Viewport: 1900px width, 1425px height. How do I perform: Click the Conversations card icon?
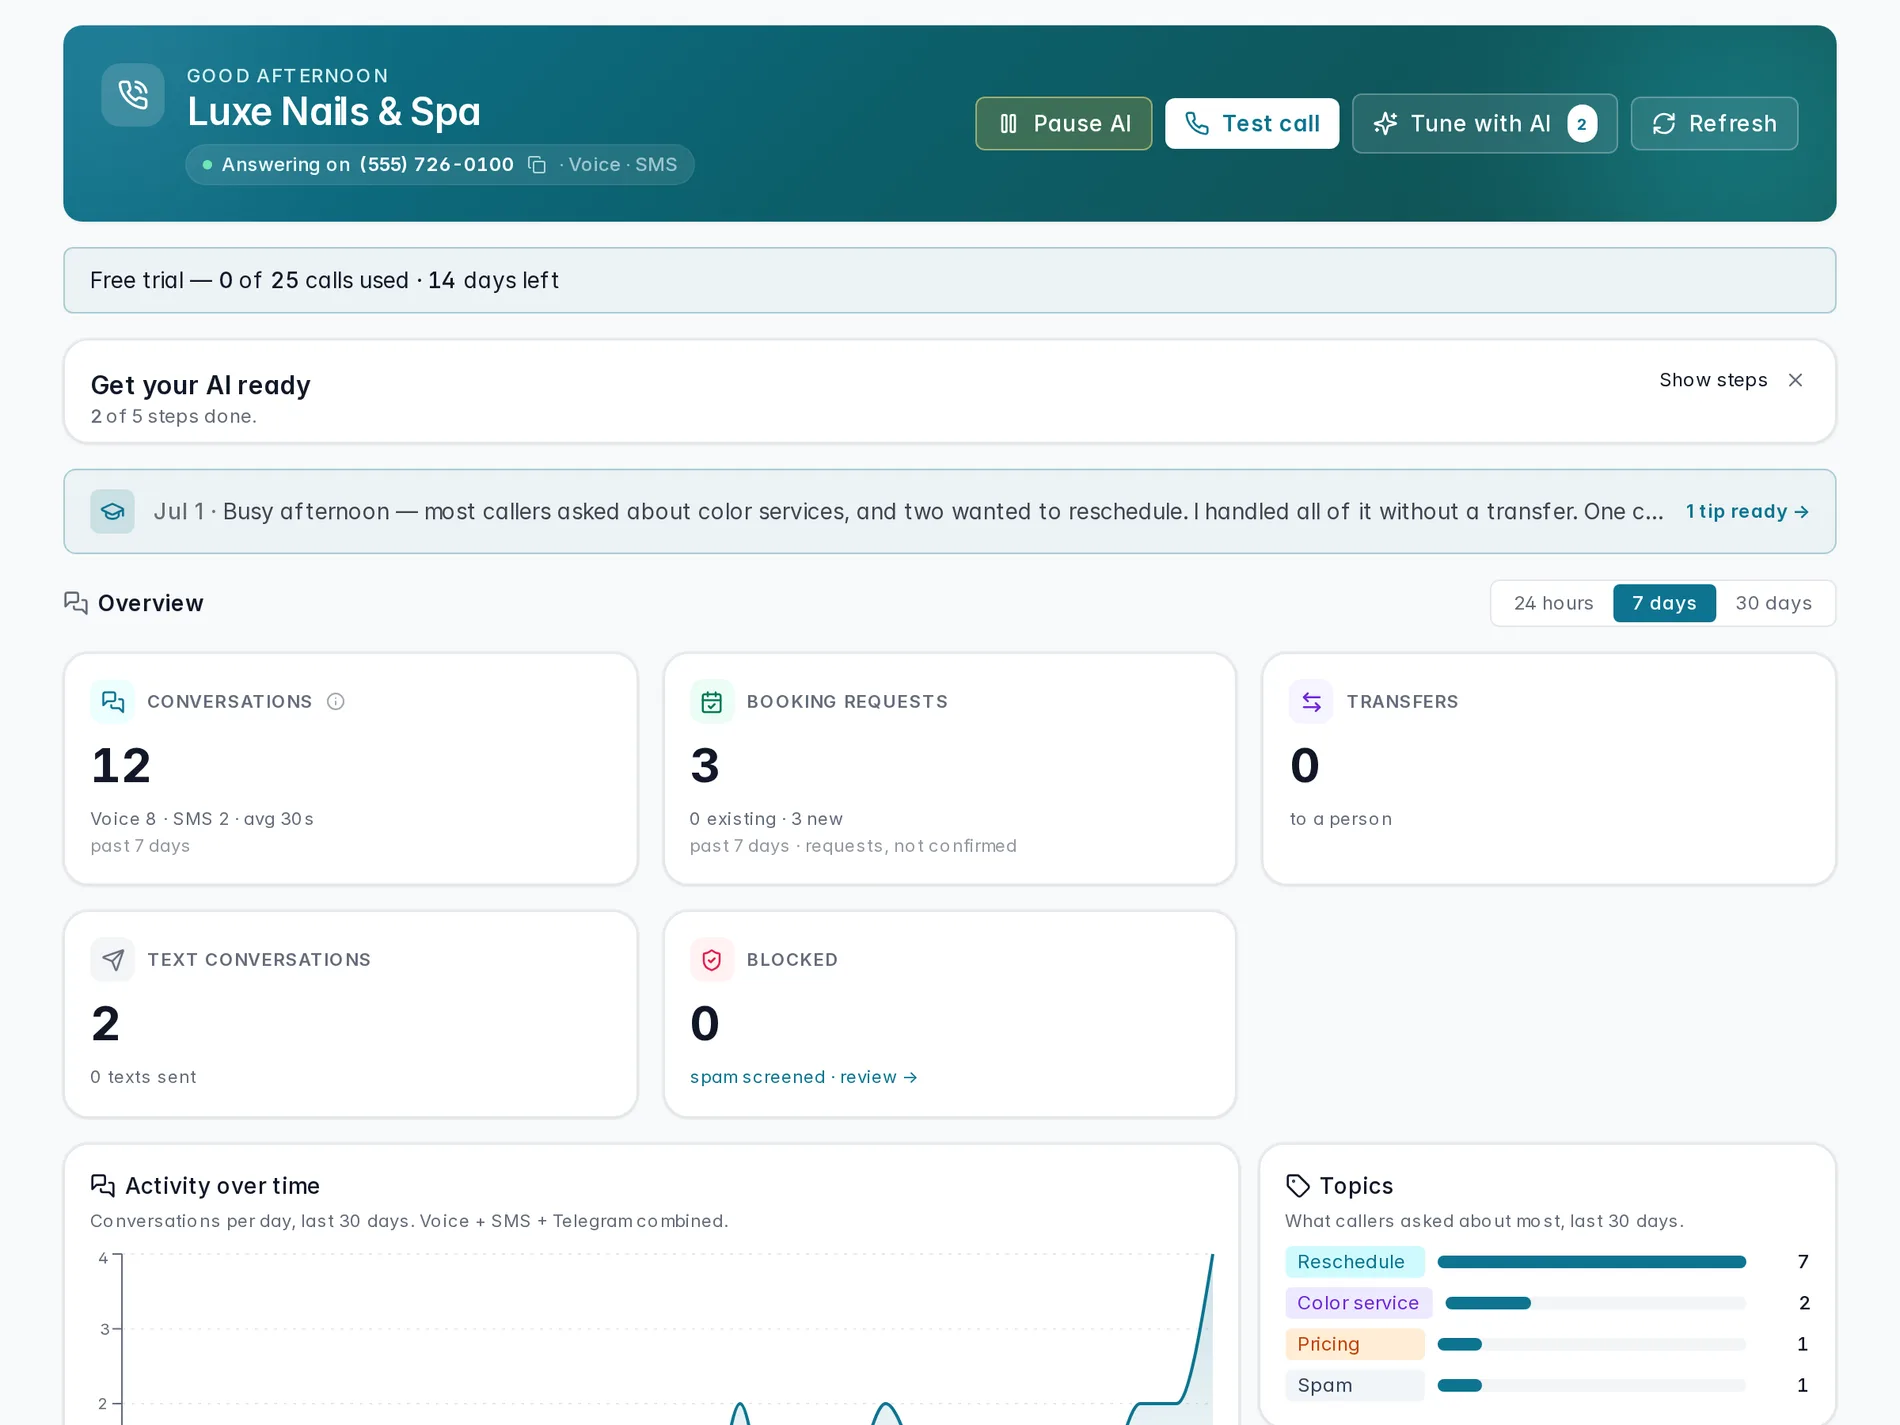pos(112,702)
